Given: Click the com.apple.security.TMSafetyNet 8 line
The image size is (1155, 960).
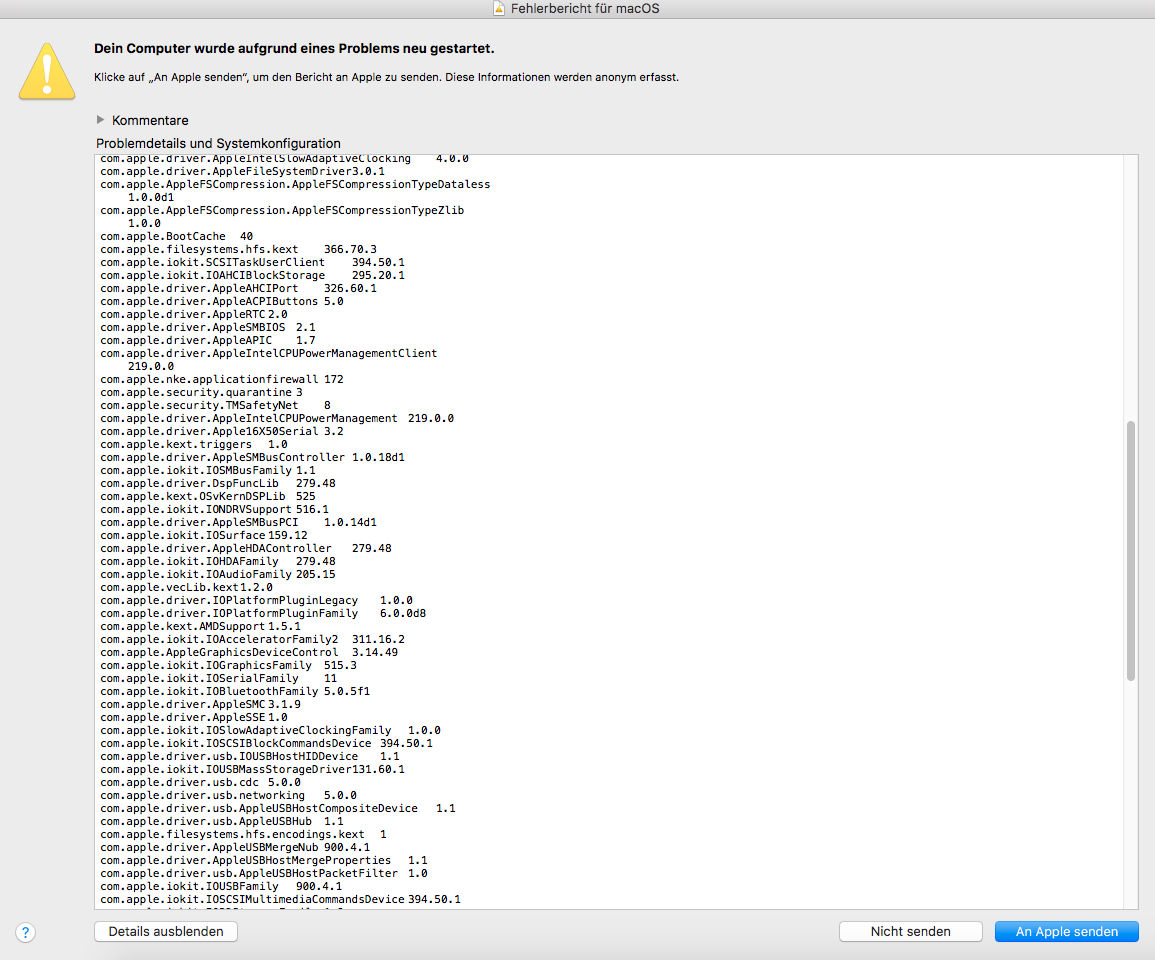Looking at the screenshot, I should 216,405.
